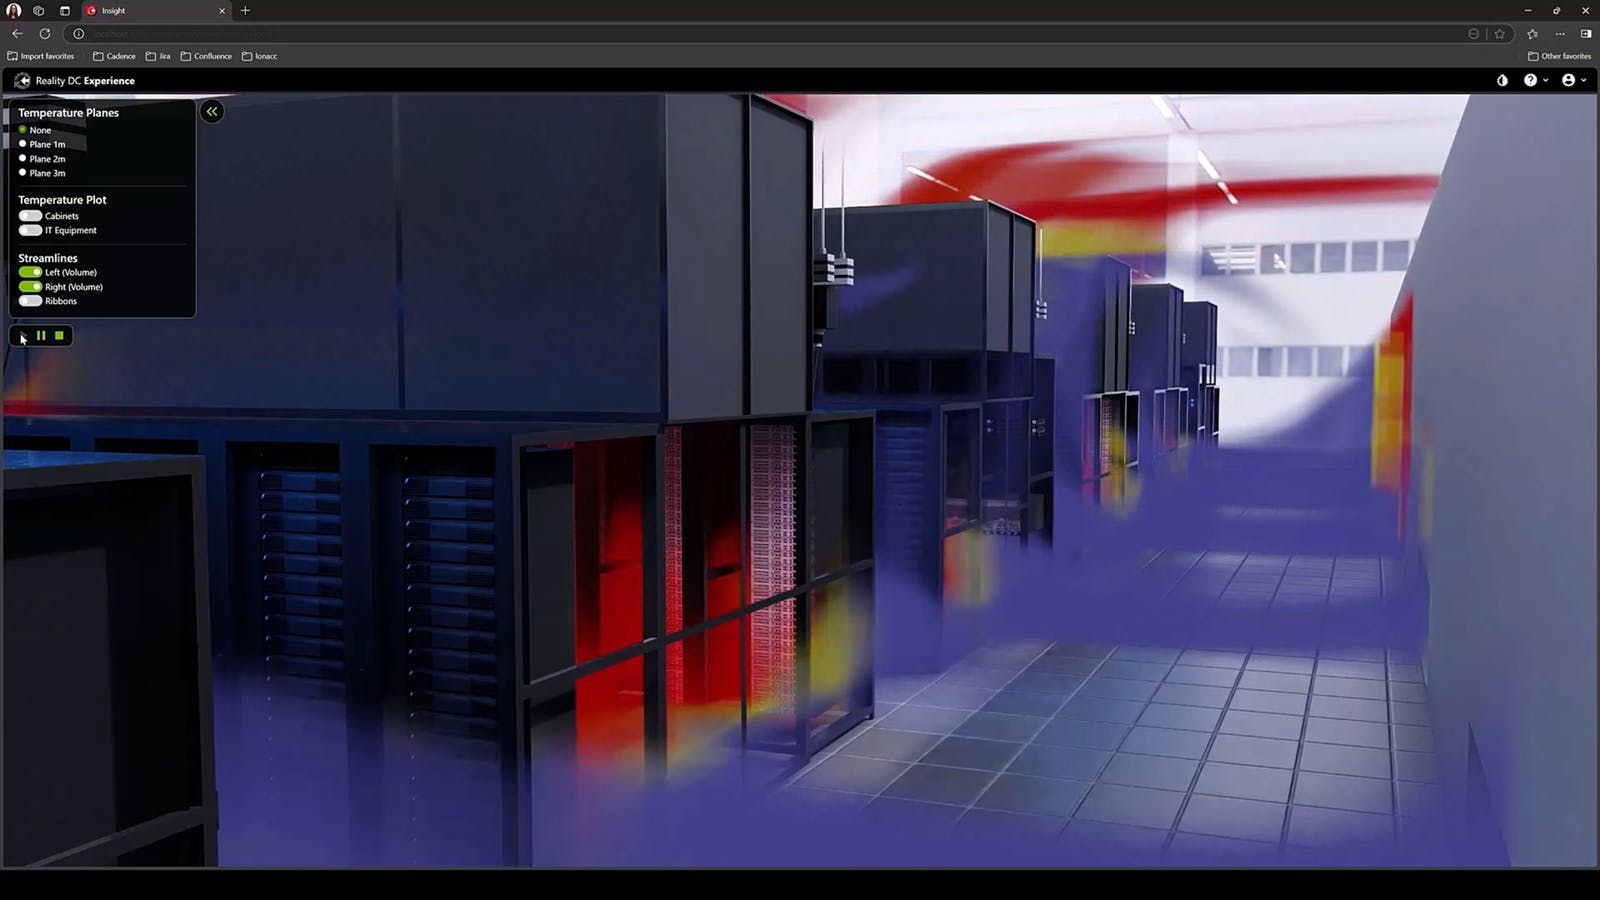Stop the streamline animation playback
Image resolution: width=1600 pixels, height=900 pixels.
[x=59, y=335]
